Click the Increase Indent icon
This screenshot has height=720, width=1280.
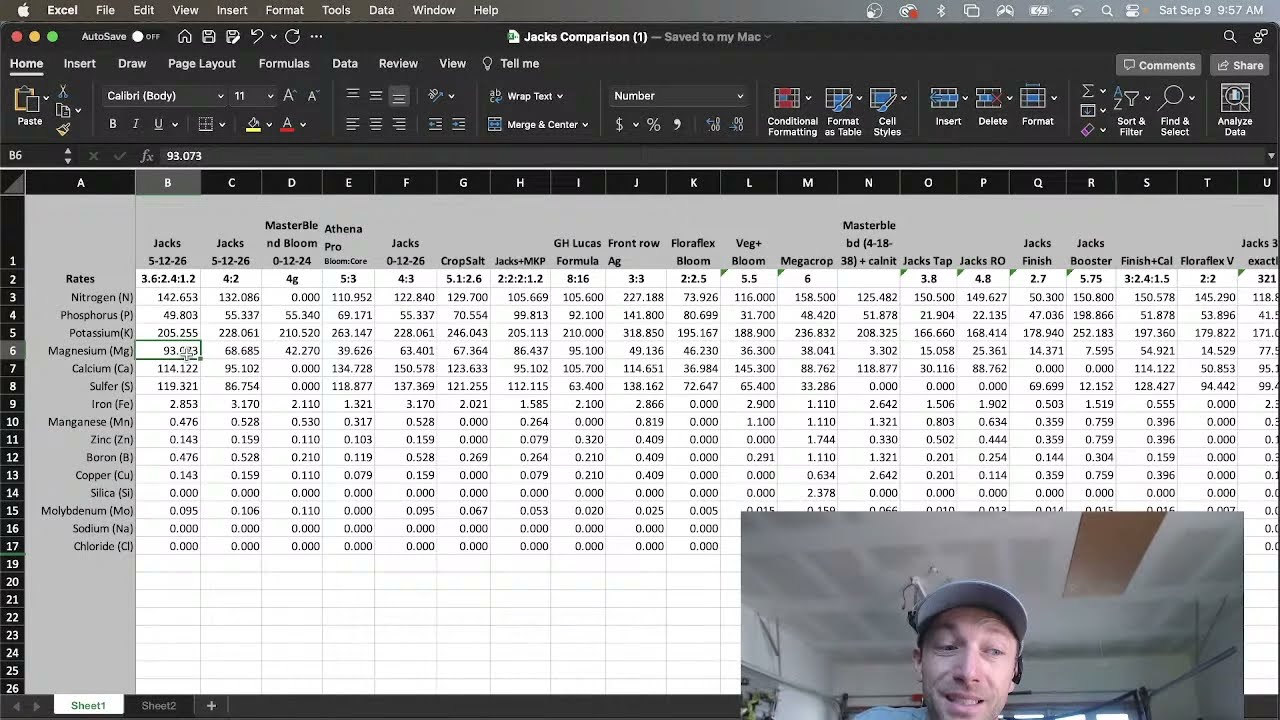click(458, 124)
